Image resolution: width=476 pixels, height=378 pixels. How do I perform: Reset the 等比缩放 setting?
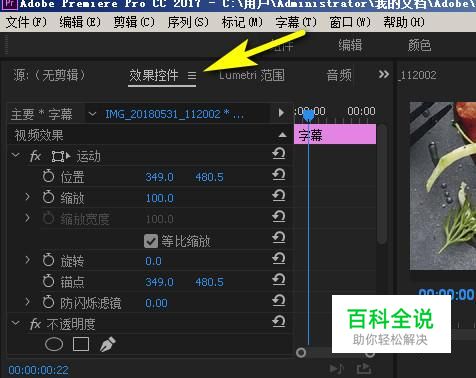click(x=279, y=238)
